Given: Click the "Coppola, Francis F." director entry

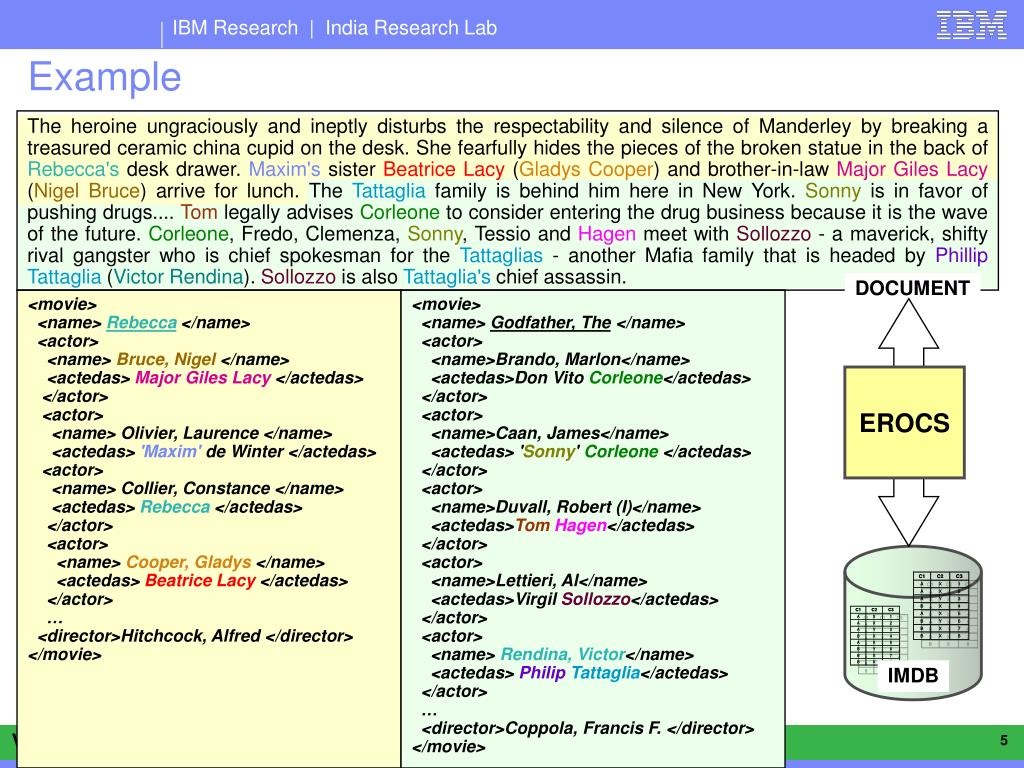Looking at the screenshot, I should point(584,728).
